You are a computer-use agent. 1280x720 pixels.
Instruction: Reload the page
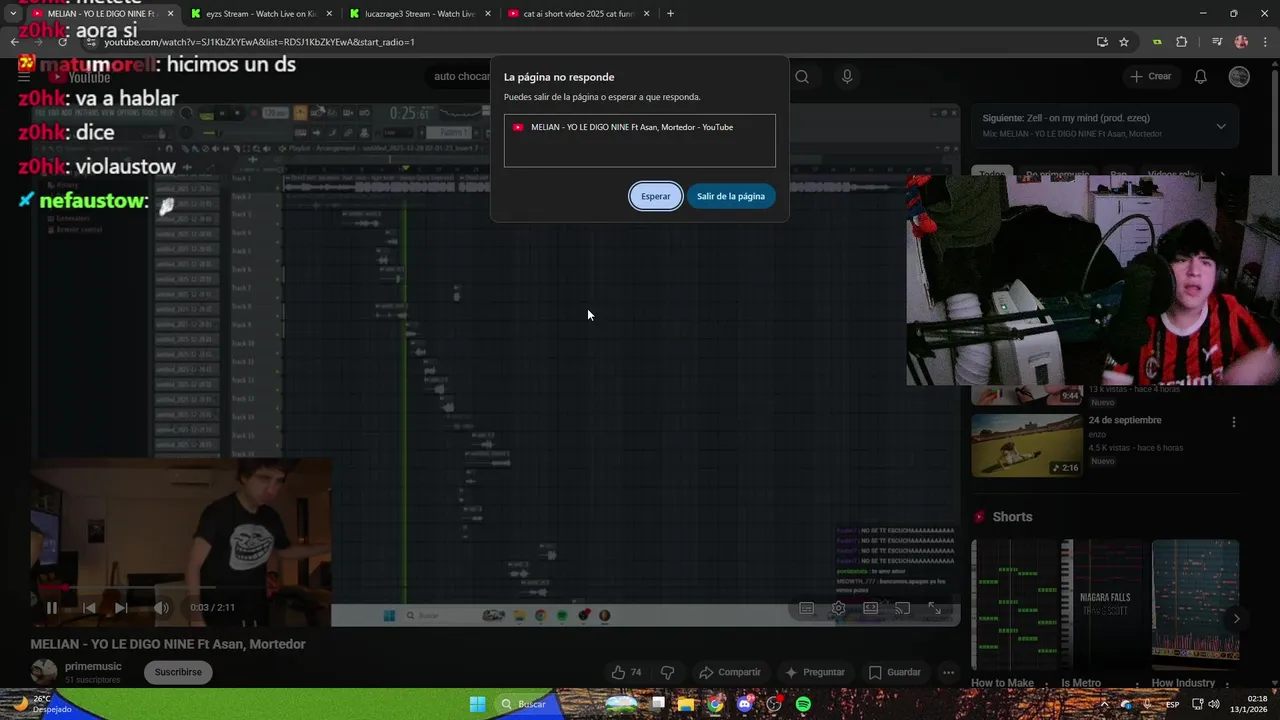tap(62, 42)
